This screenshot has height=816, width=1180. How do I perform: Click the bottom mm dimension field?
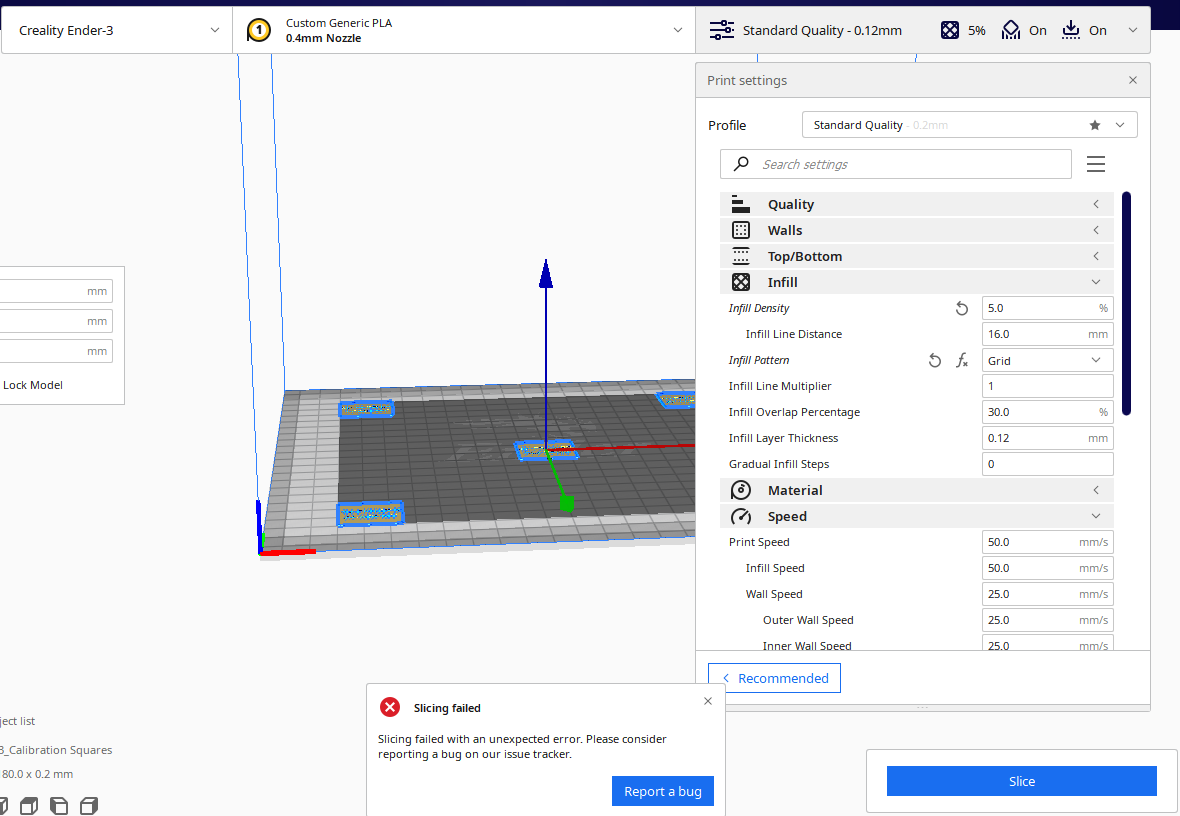tap(56, 352)
